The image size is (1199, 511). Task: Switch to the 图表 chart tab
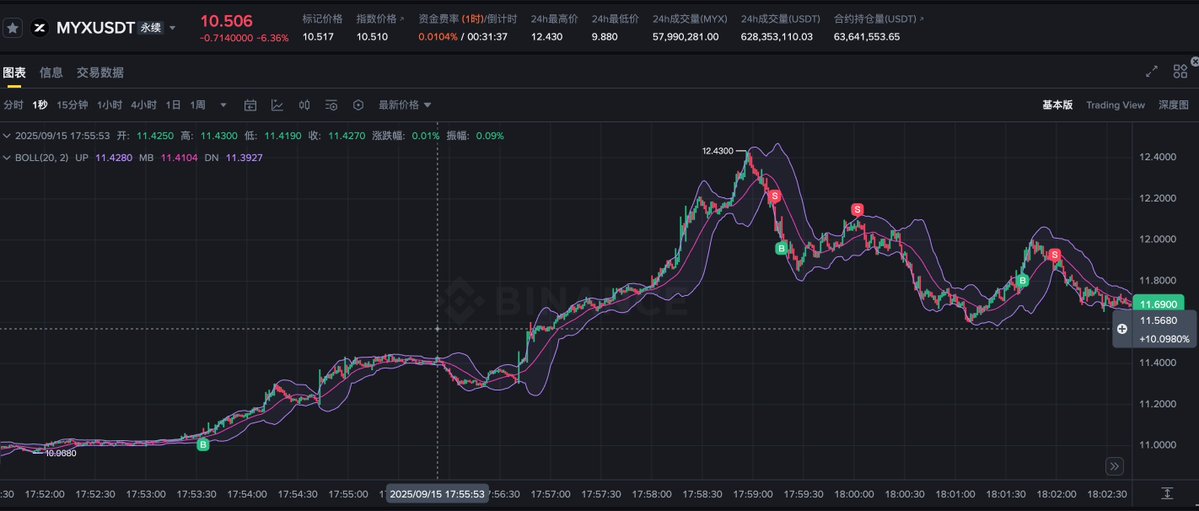coord(14,73)
